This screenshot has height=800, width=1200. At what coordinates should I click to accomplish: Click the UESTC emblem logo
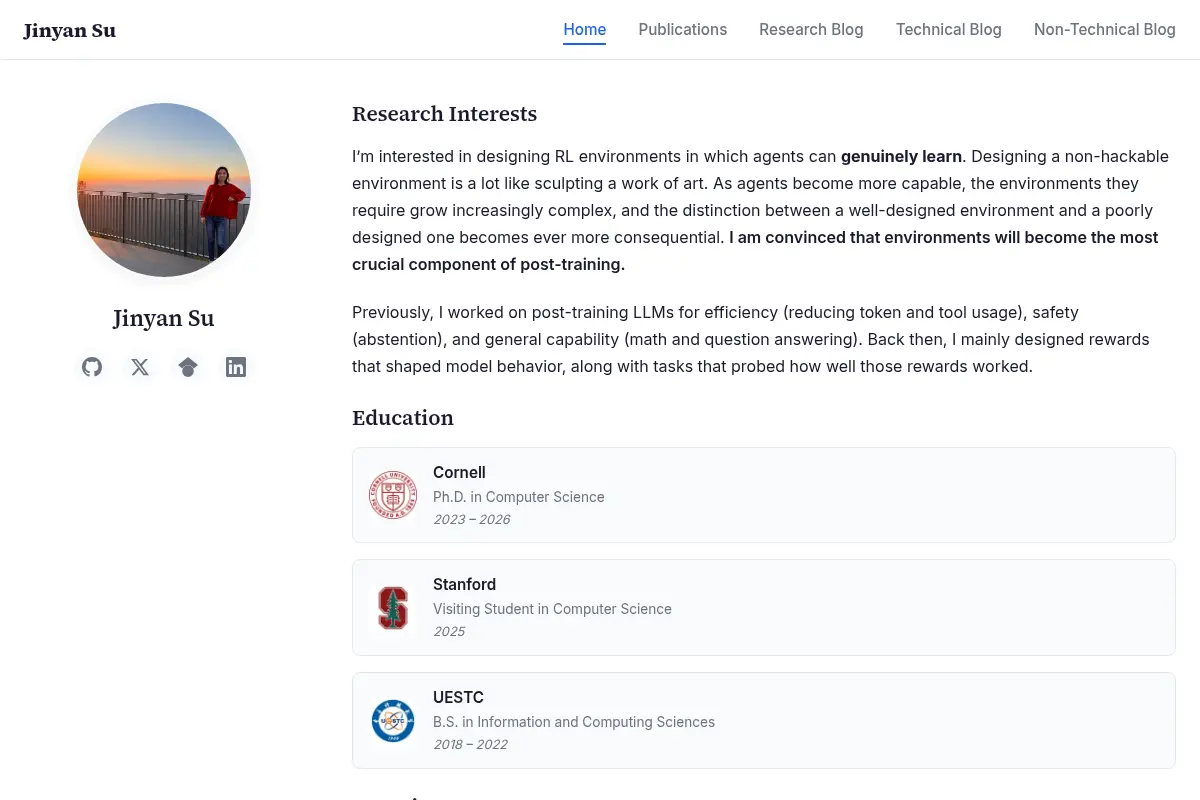[x=393, y=720]
